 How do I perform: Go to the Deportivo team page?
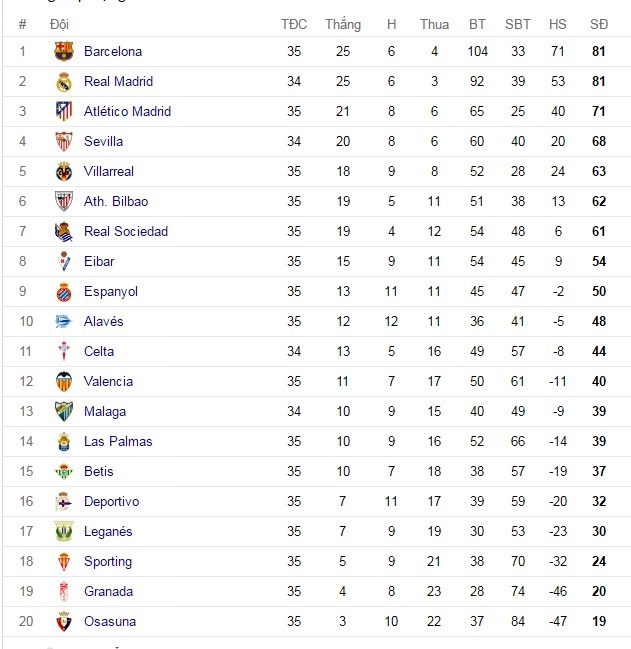111,501
